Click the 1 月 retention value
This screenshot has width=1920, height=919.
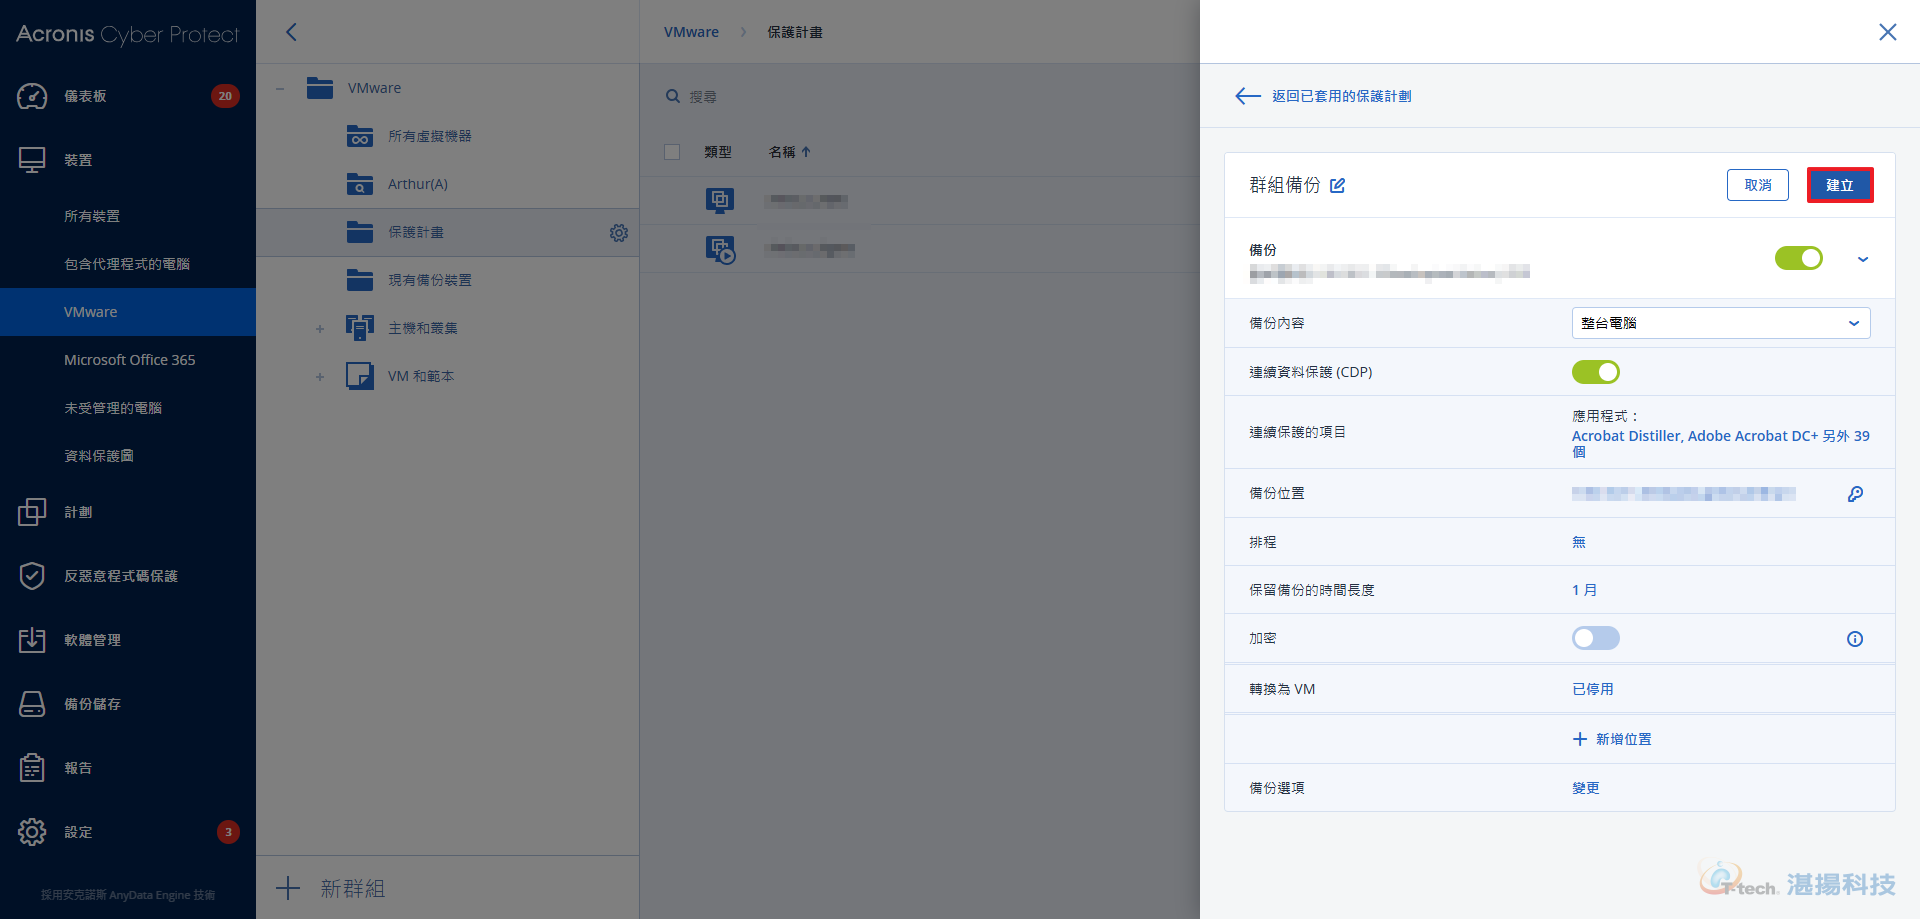(1585, 590)
